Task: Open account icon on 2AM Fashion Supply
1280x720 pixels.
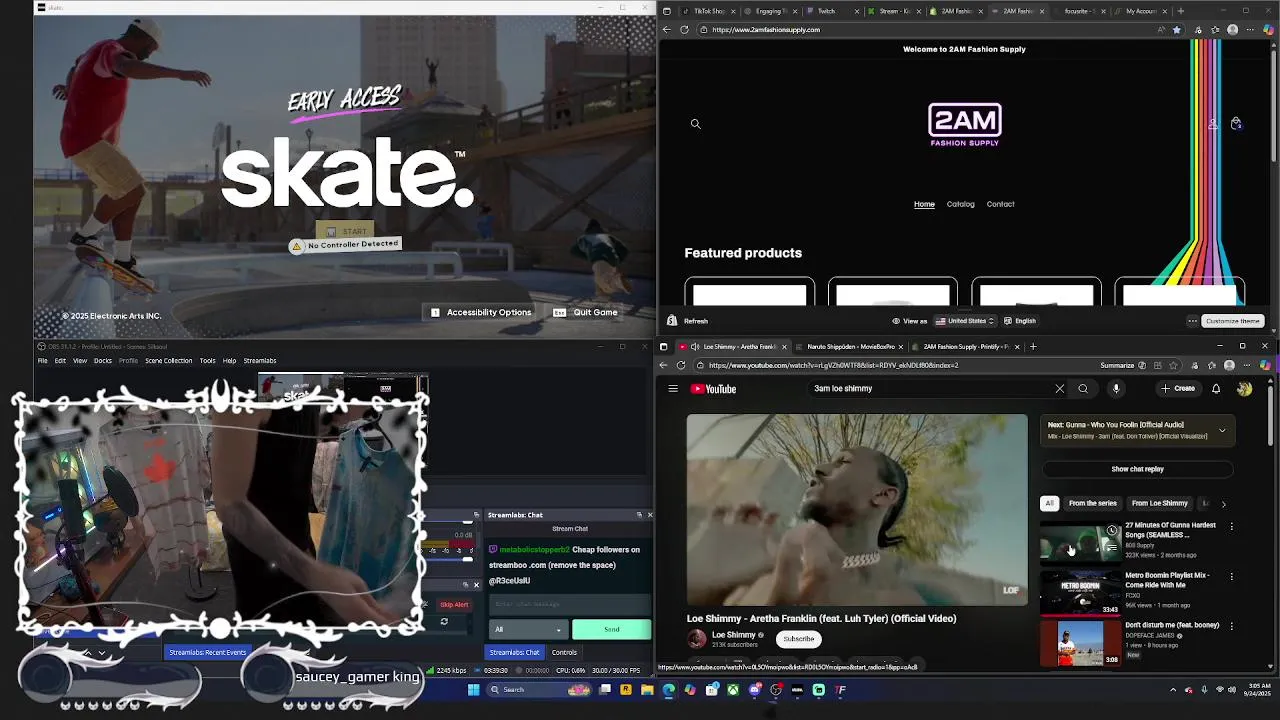Action: (1213, 124)
